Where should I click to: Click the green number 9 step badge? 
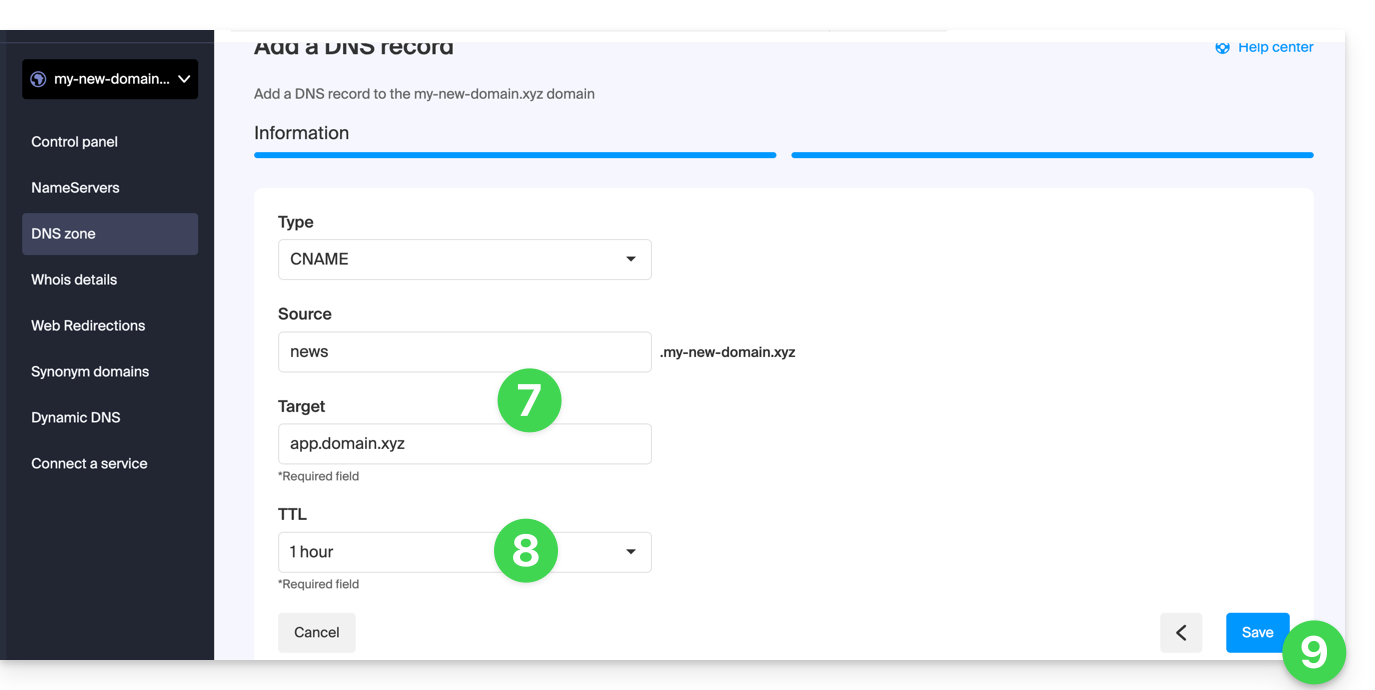click(x=1314, y=652)
